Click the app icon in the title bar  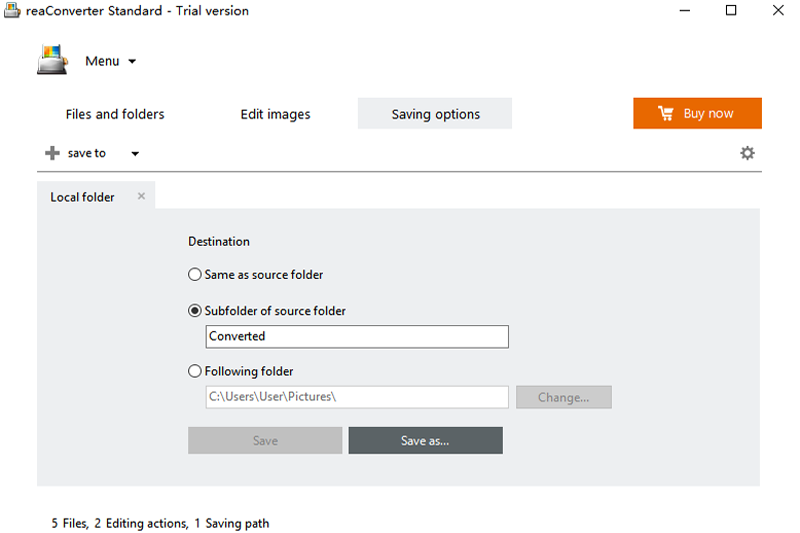(12, 11)
